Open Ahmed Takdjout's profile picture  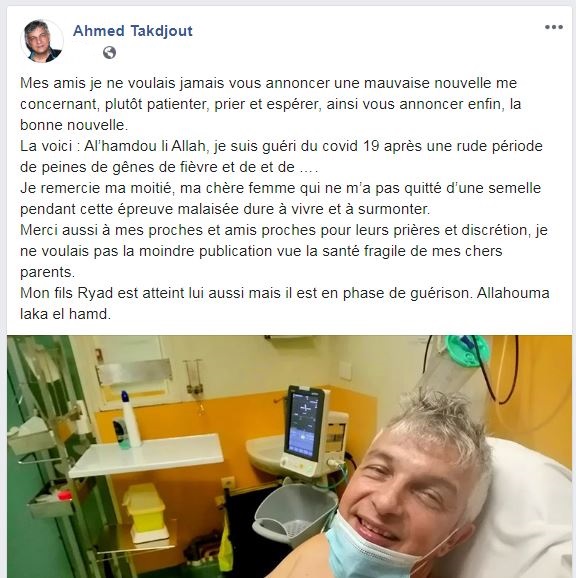[x=42, y=41]
